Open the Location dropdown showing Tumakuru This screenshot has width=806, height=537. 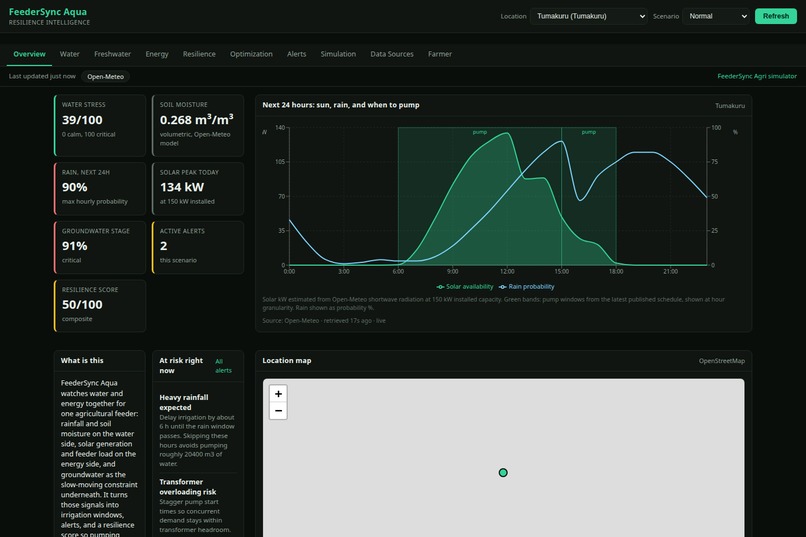pos(589,16)
